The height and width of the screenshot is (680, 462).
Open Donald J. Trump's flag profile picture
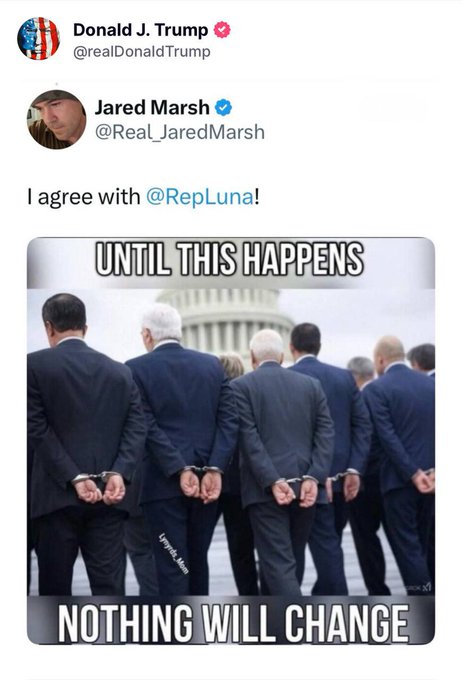pos(38,39)
